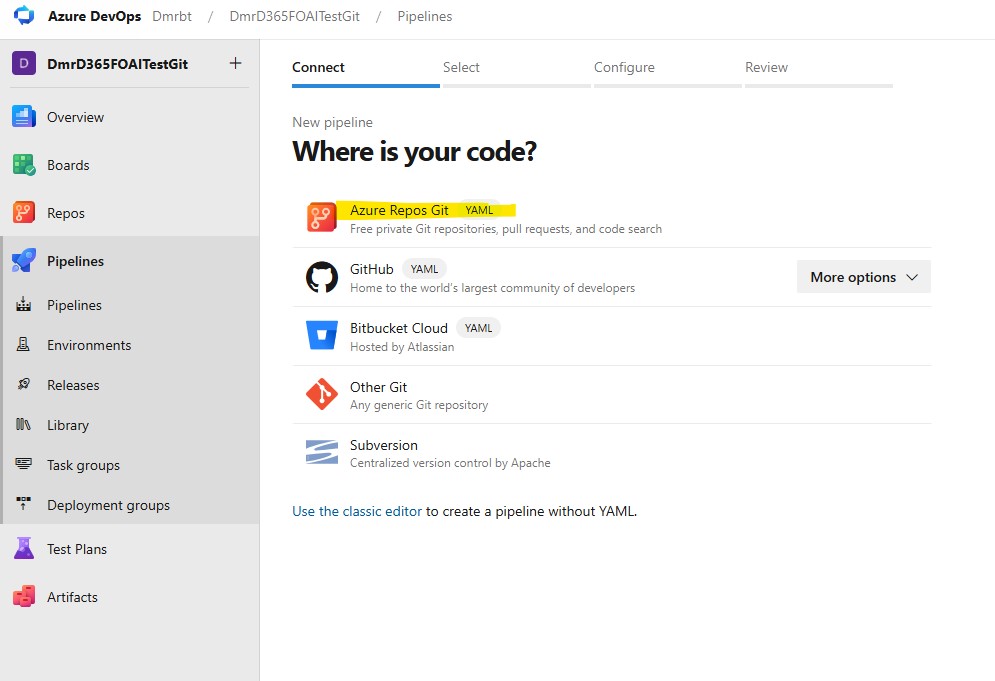The height and width of the screenshot is (681, 995).
Task: Select Other Git as code source
Action: pos(612,394)
